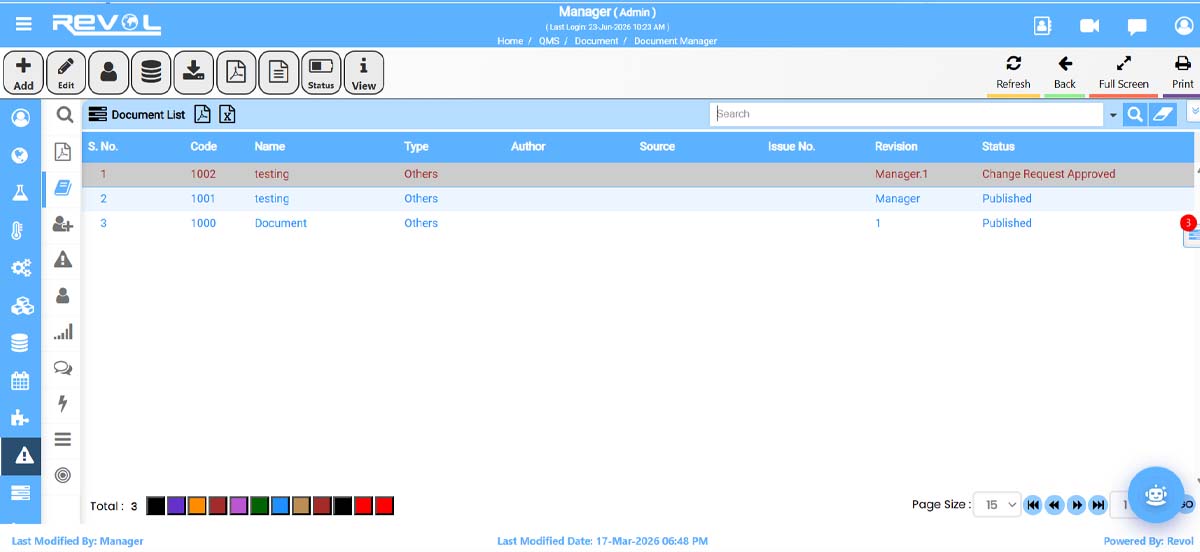
Task: Click the blue search magnifier button
Action: [1134, 114]
